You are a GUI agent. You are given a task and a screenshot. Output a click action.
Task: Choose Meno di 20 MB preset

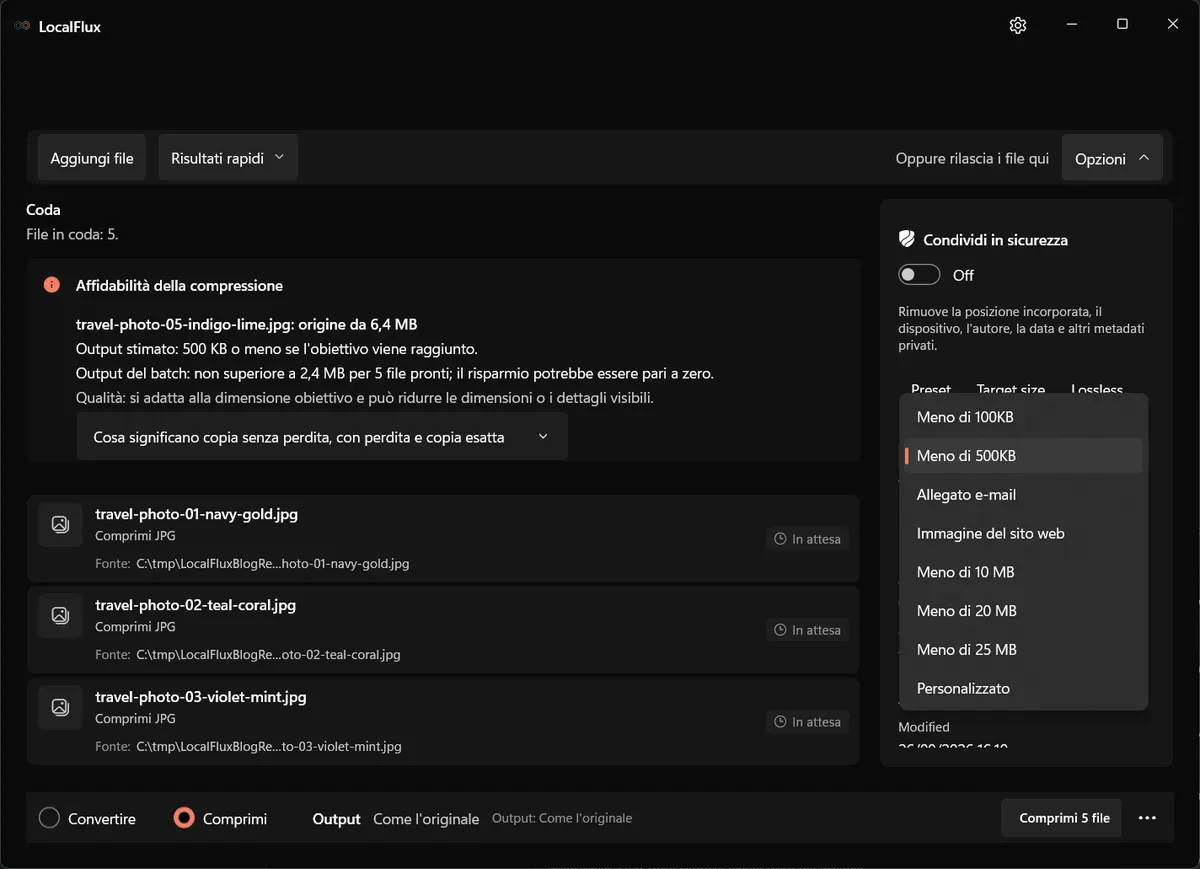pos(1023,611)
